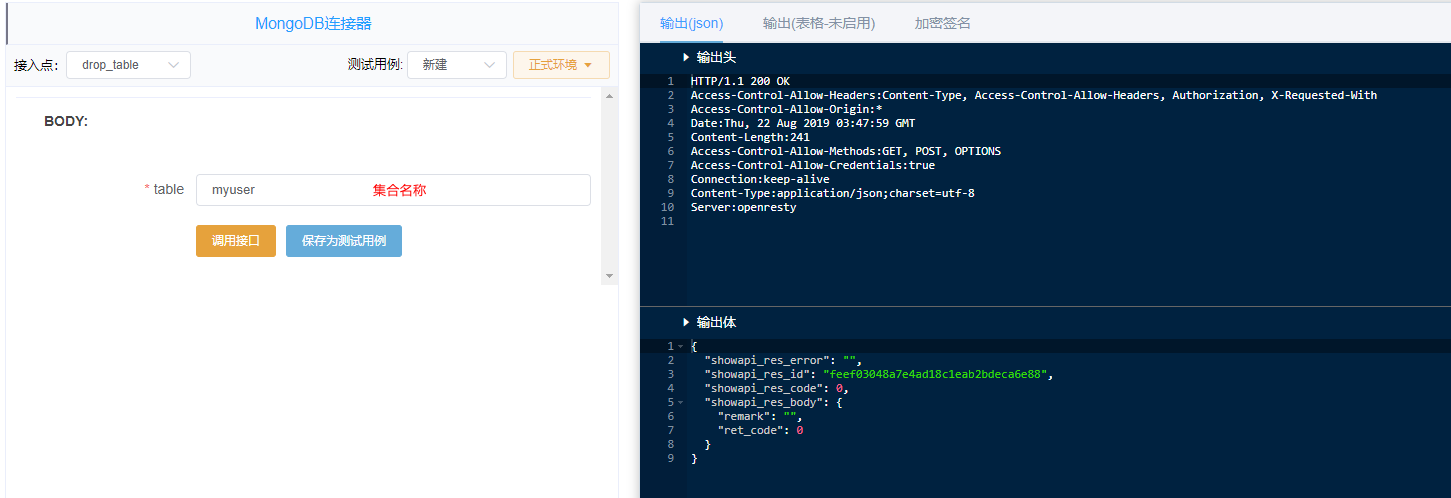Fold JSON at line 1 gutter arrow

[x=680, y=346]
